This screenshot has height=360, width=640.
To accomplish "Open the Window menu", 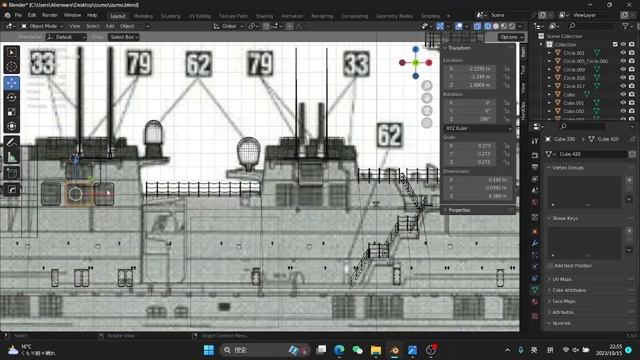I will click(x=72, y=15).
